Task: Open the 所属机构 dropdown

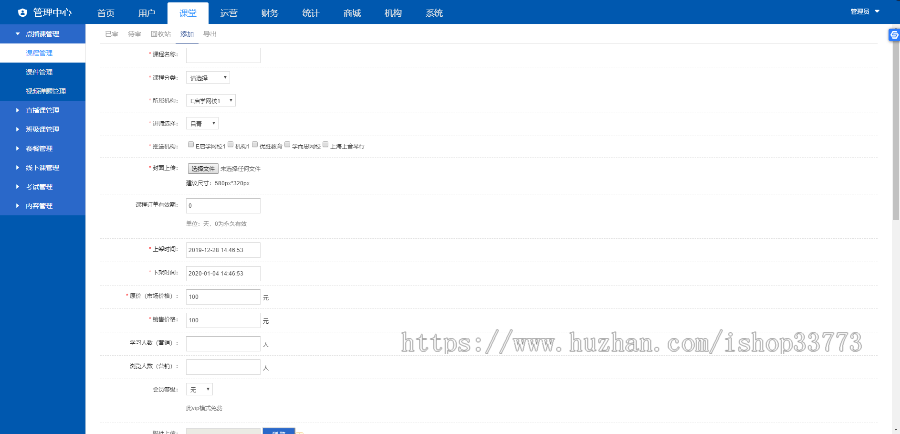Action: coord(211,100)
